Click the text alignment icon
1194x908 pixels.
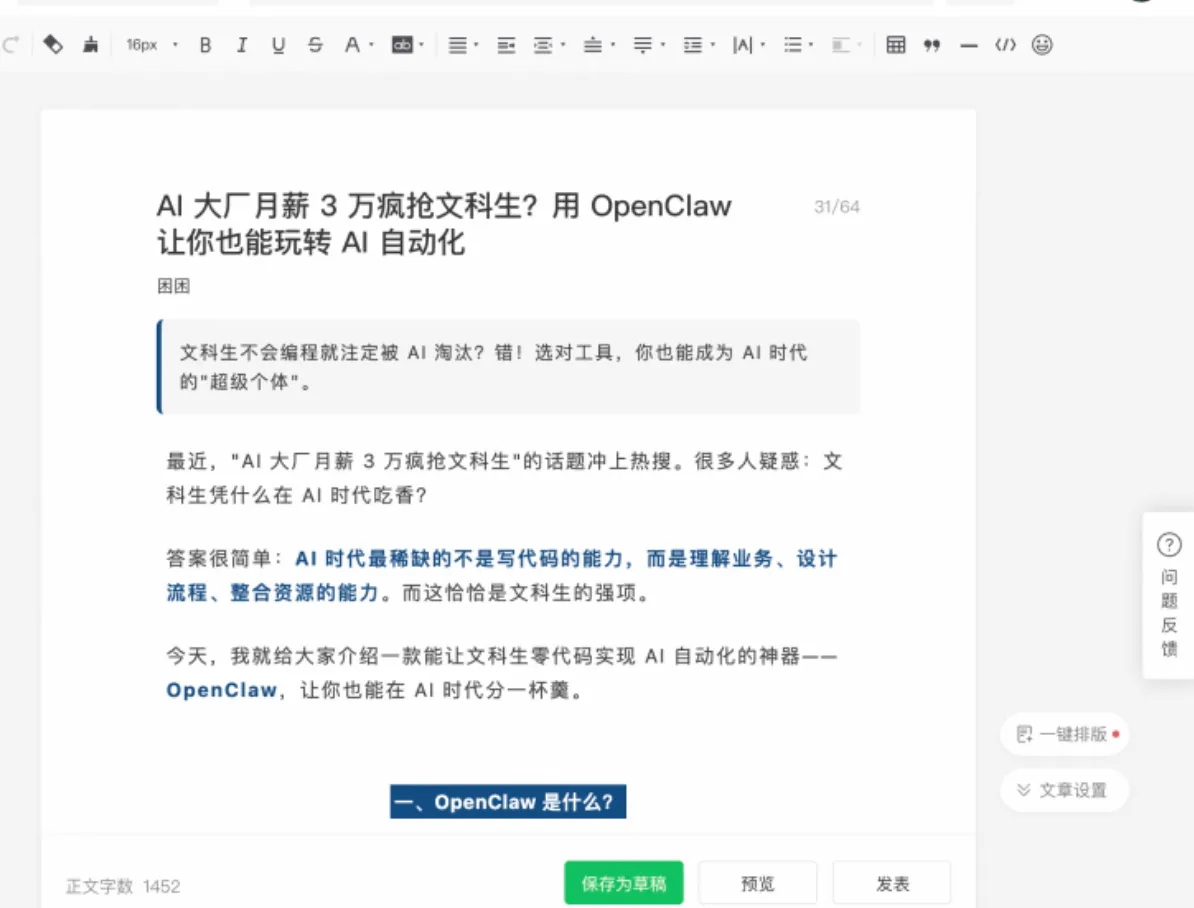tap(457, 45)
